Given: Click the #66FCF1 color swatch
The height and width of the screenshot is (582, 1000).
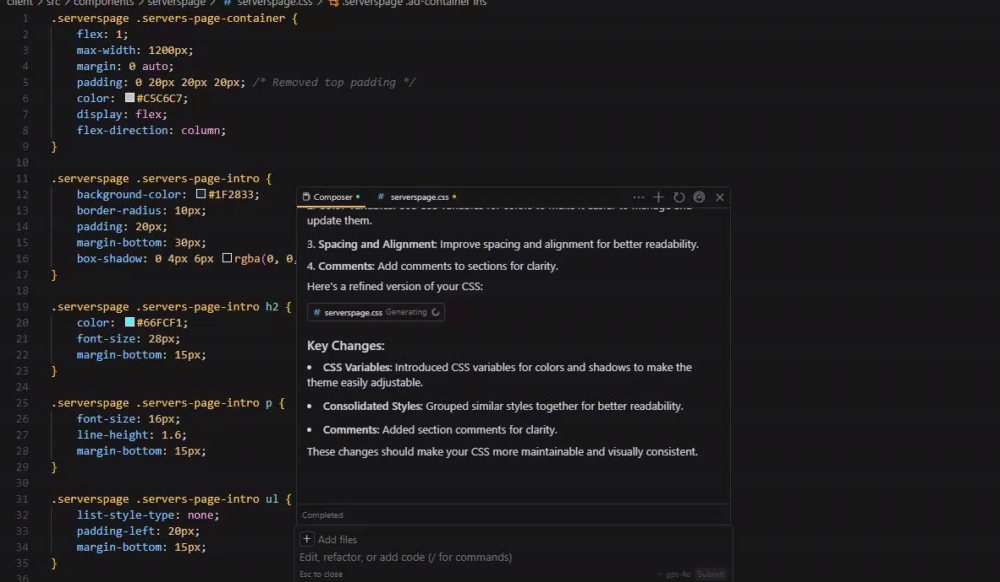Looking at the screenshot, I should [129, 323].
